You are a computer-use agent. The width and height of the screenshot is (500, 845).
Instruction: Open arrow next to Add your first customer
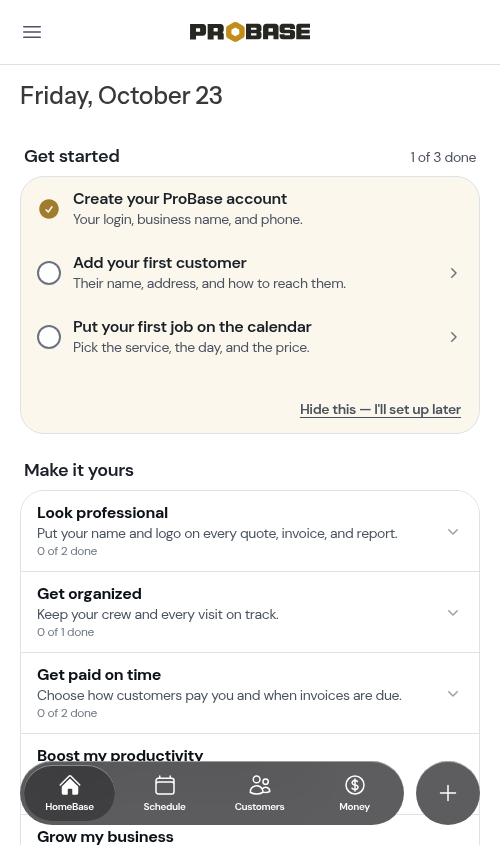[x=454, y=273]
